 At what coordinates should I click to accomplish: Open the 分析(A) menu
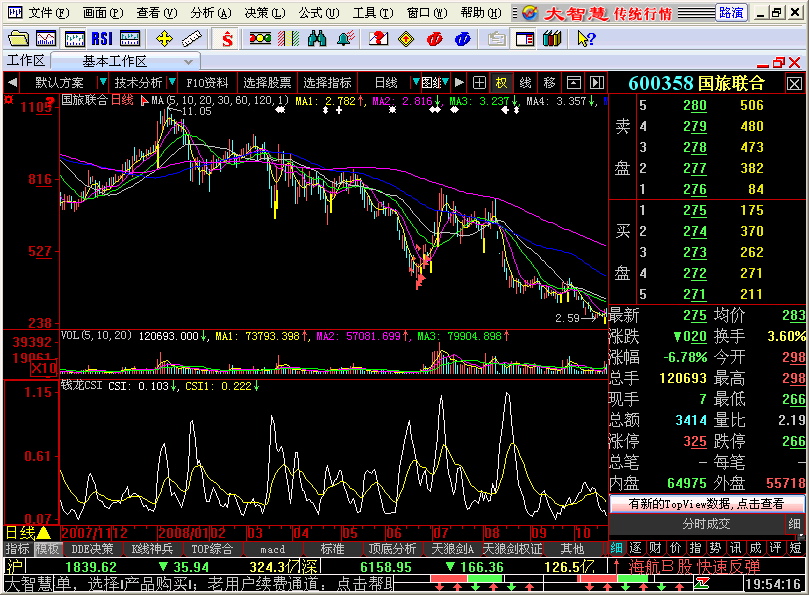210,13
